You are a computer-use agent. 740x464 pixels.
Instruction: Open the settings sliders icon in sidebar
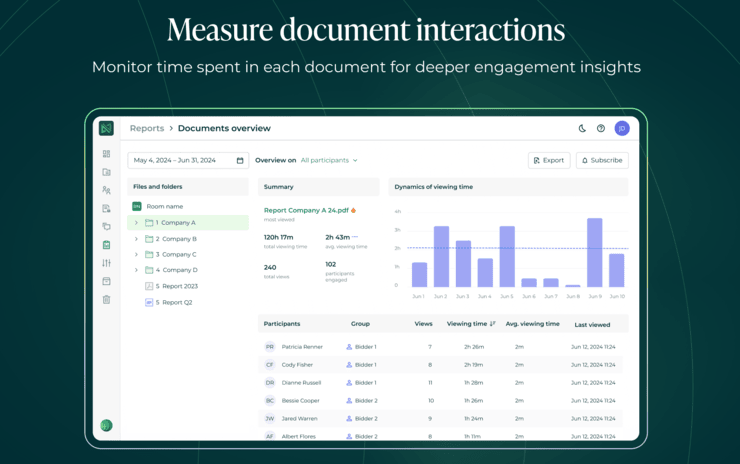(x=106, y=263)
